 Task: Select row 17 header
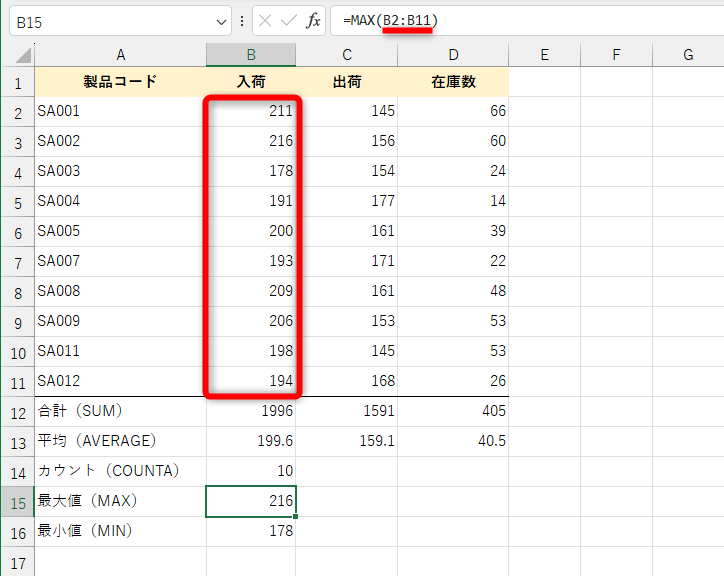tap(18, 562)
